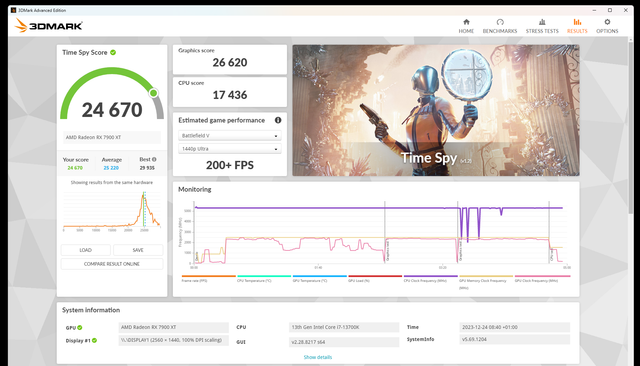Viewport: 640px width, 366px height.
Task: Open the Results tab
Action: [x=577, y=26]
